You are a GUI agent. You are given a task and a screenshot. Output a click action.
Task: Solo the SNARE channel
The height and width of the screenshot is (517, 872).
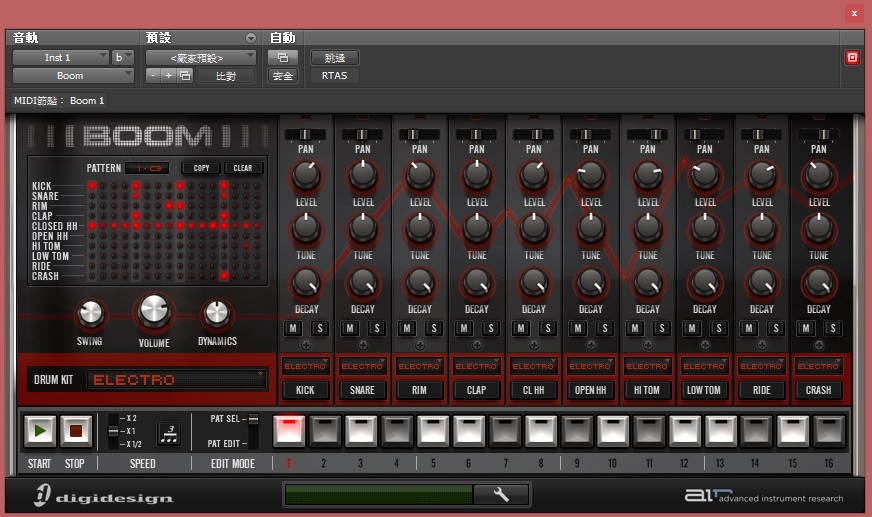point(376,329)
